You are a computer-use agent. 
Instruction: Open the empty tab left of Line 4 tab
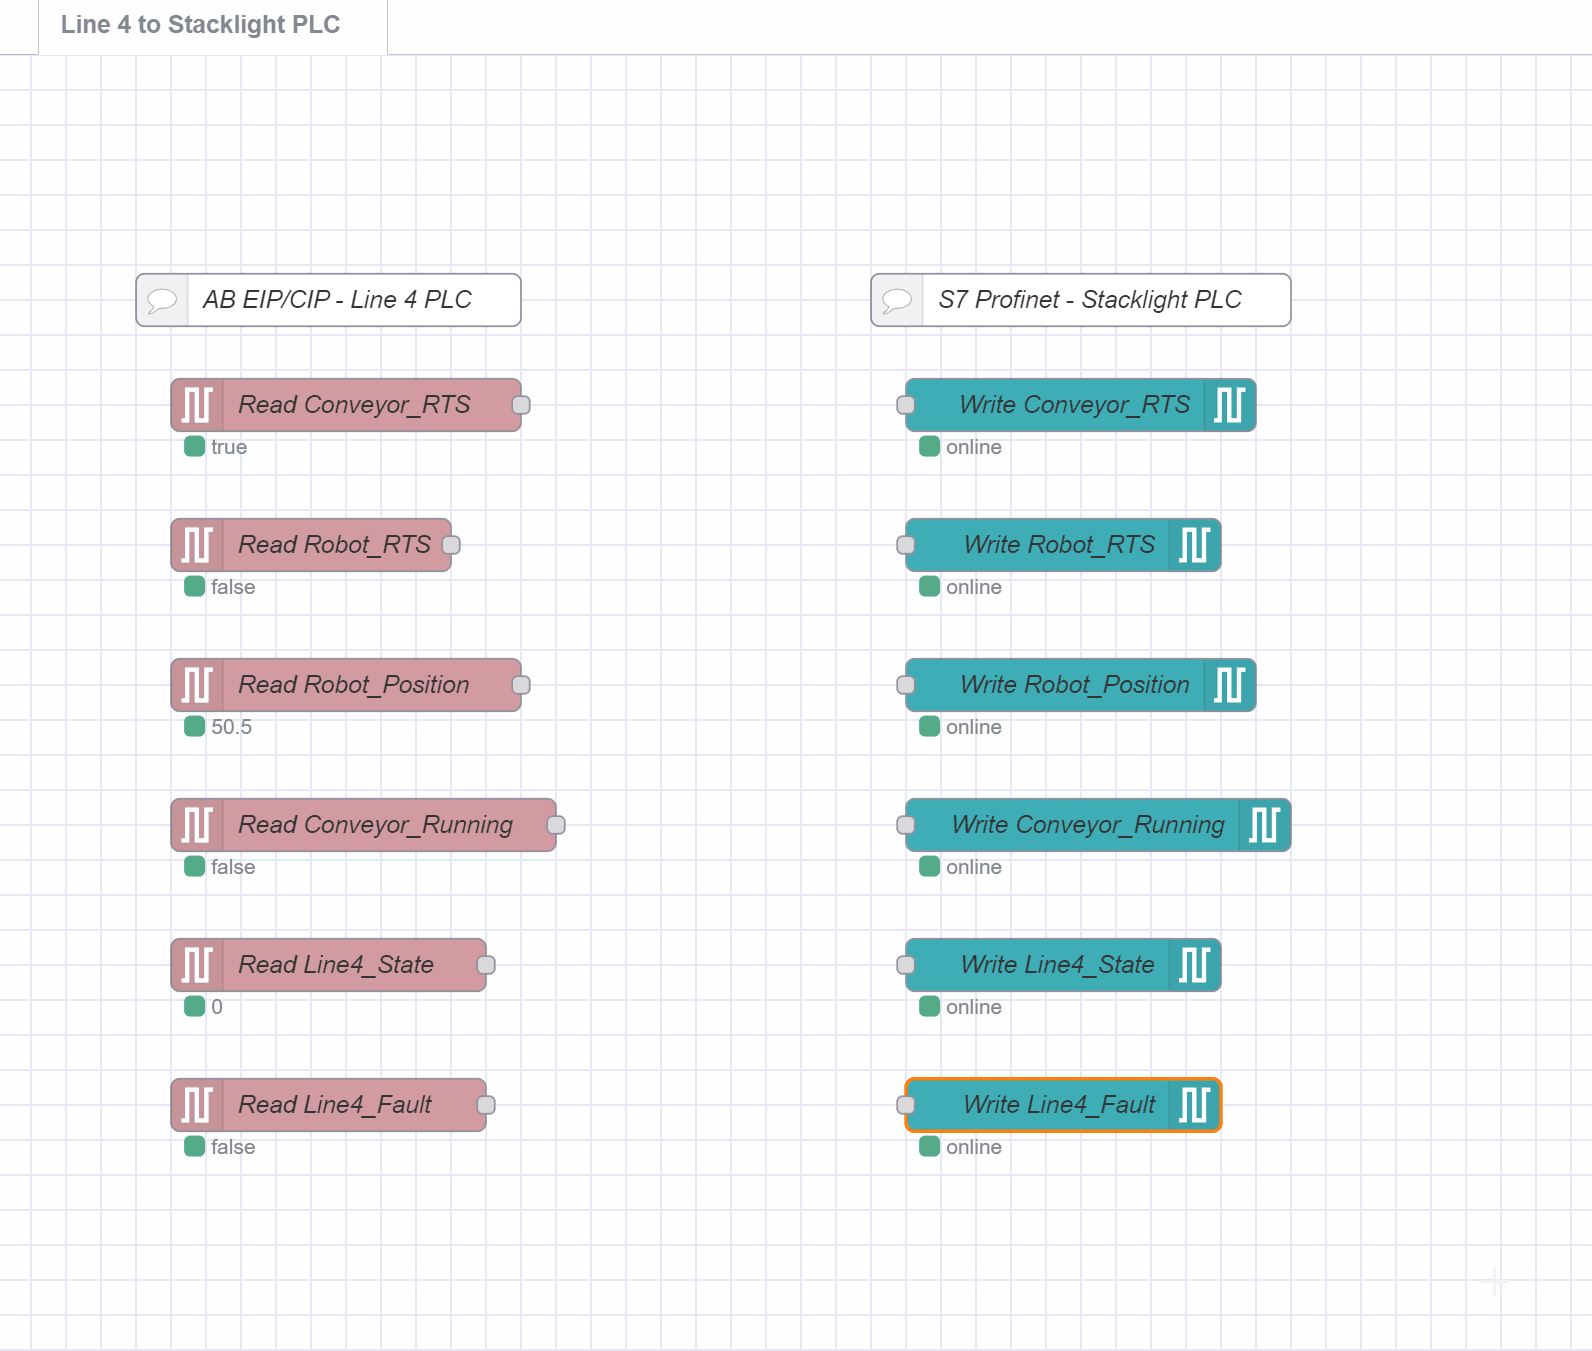[x=18, y=25]
